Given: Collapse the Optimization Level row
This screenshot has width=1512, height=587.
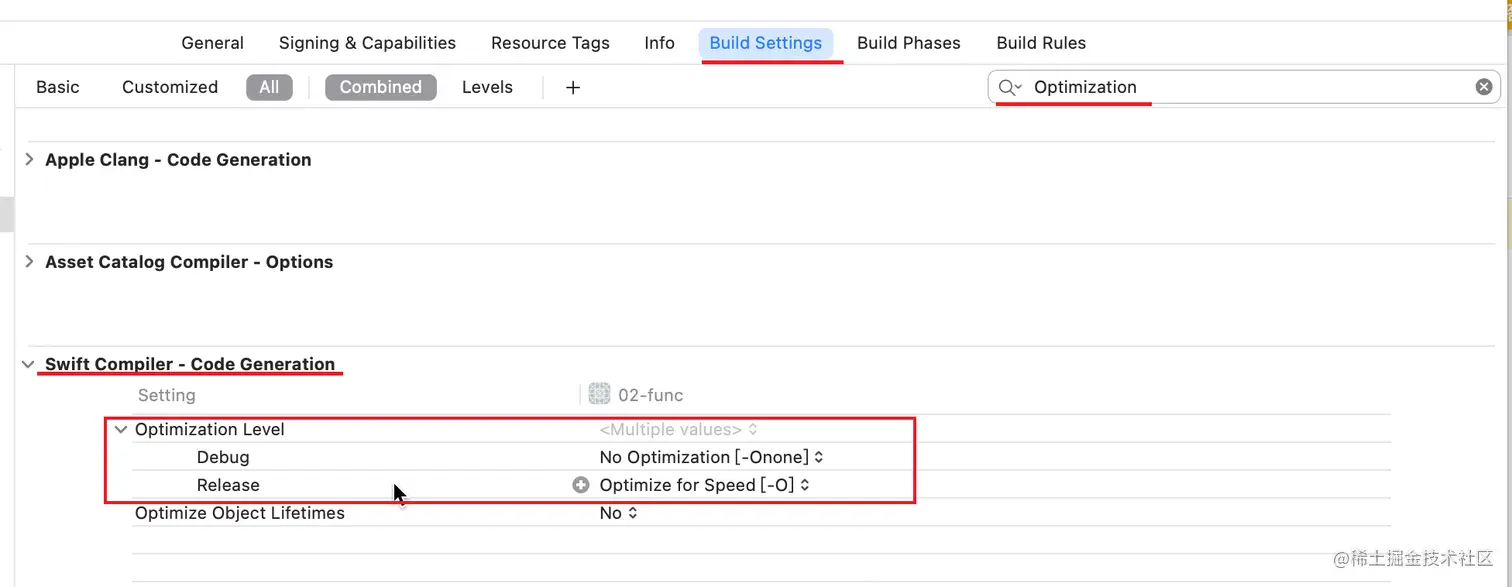Looking at the screenshot, I should 121,429.
